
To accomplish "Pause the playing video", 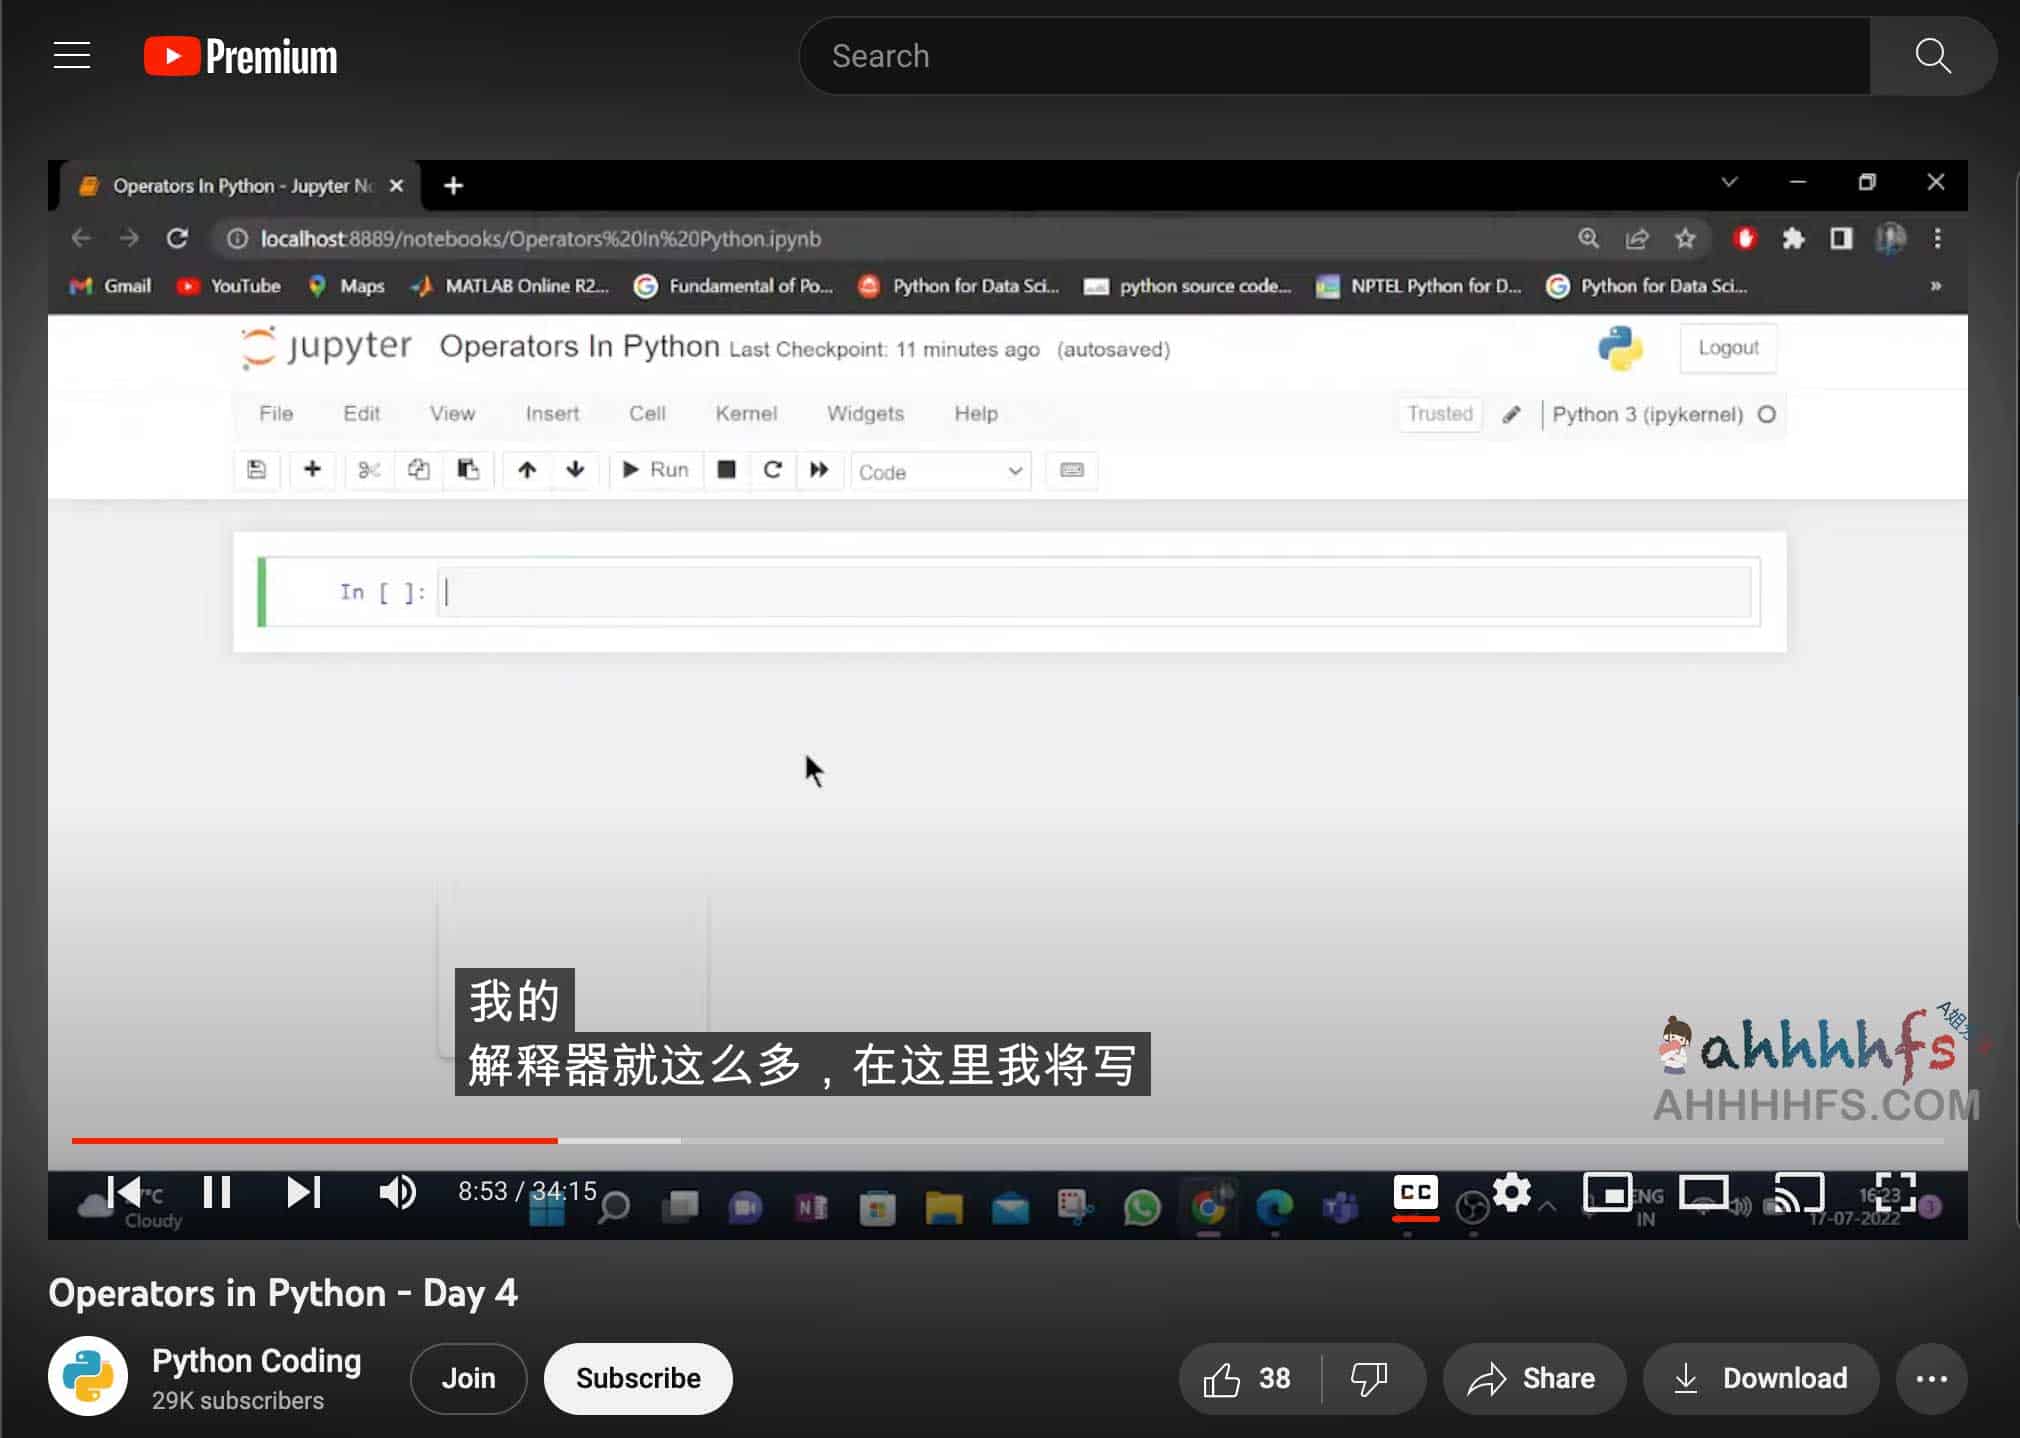I will [217, 1192].
